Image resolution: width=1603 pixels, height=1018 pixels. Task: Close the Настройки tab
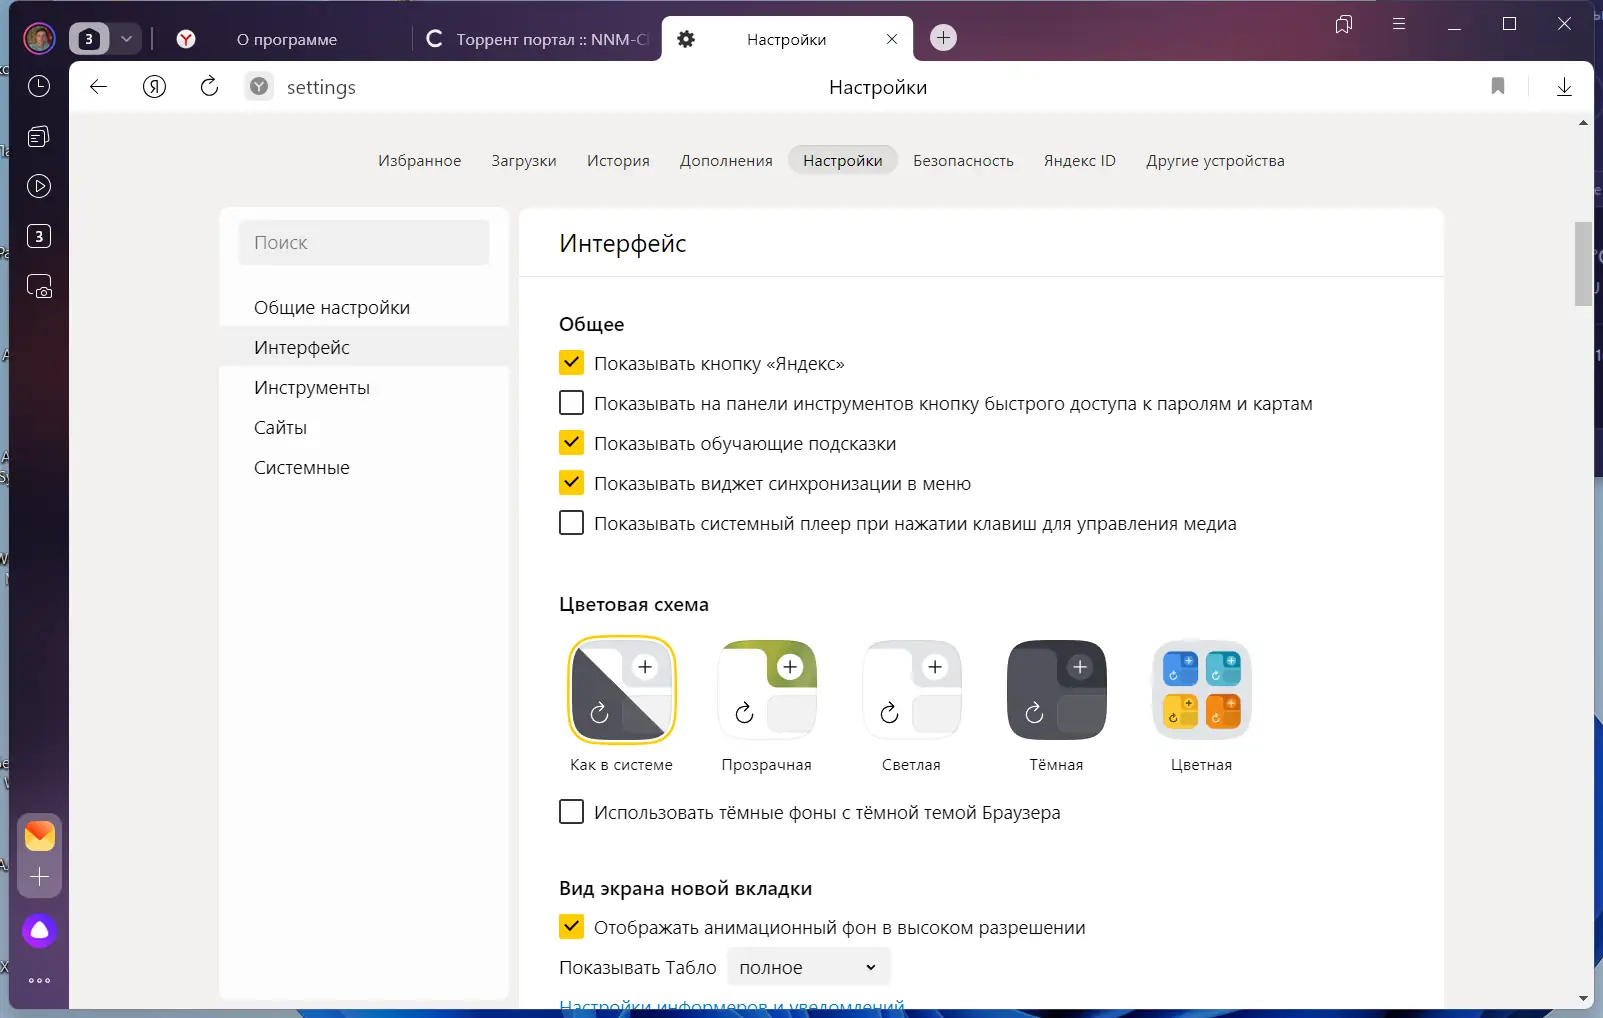click(892, 39)
